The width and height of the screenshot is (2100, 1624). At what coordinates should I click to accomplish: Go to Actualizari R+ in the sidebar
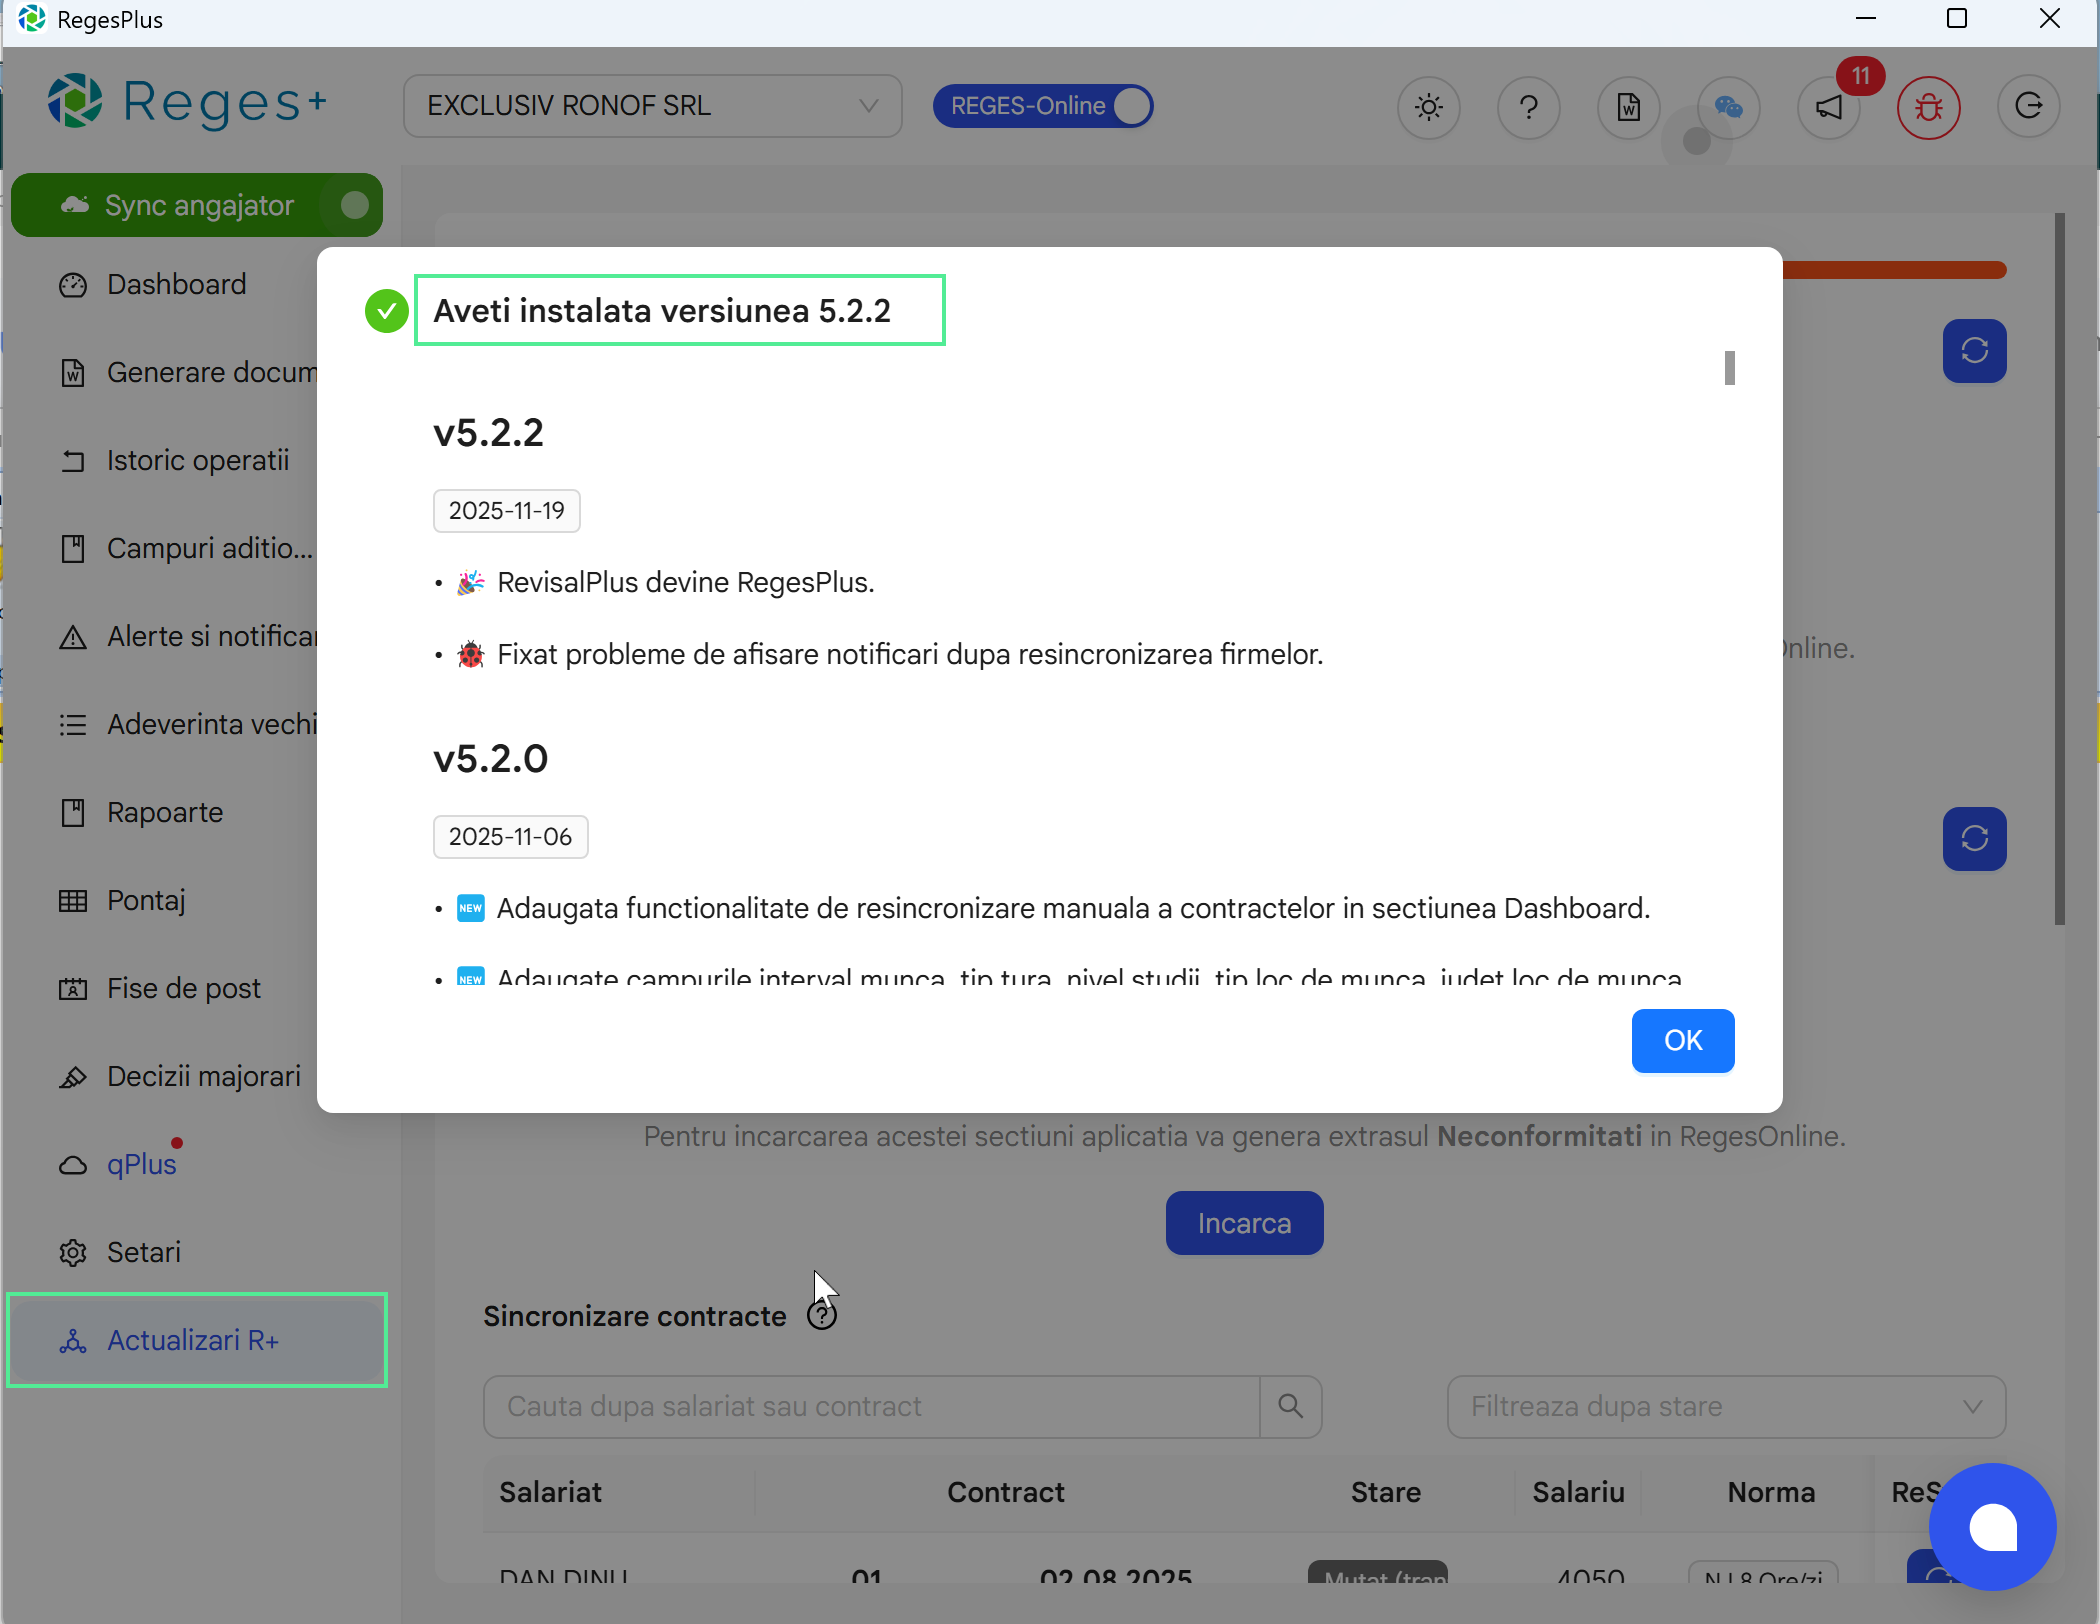click(193, 1340)
